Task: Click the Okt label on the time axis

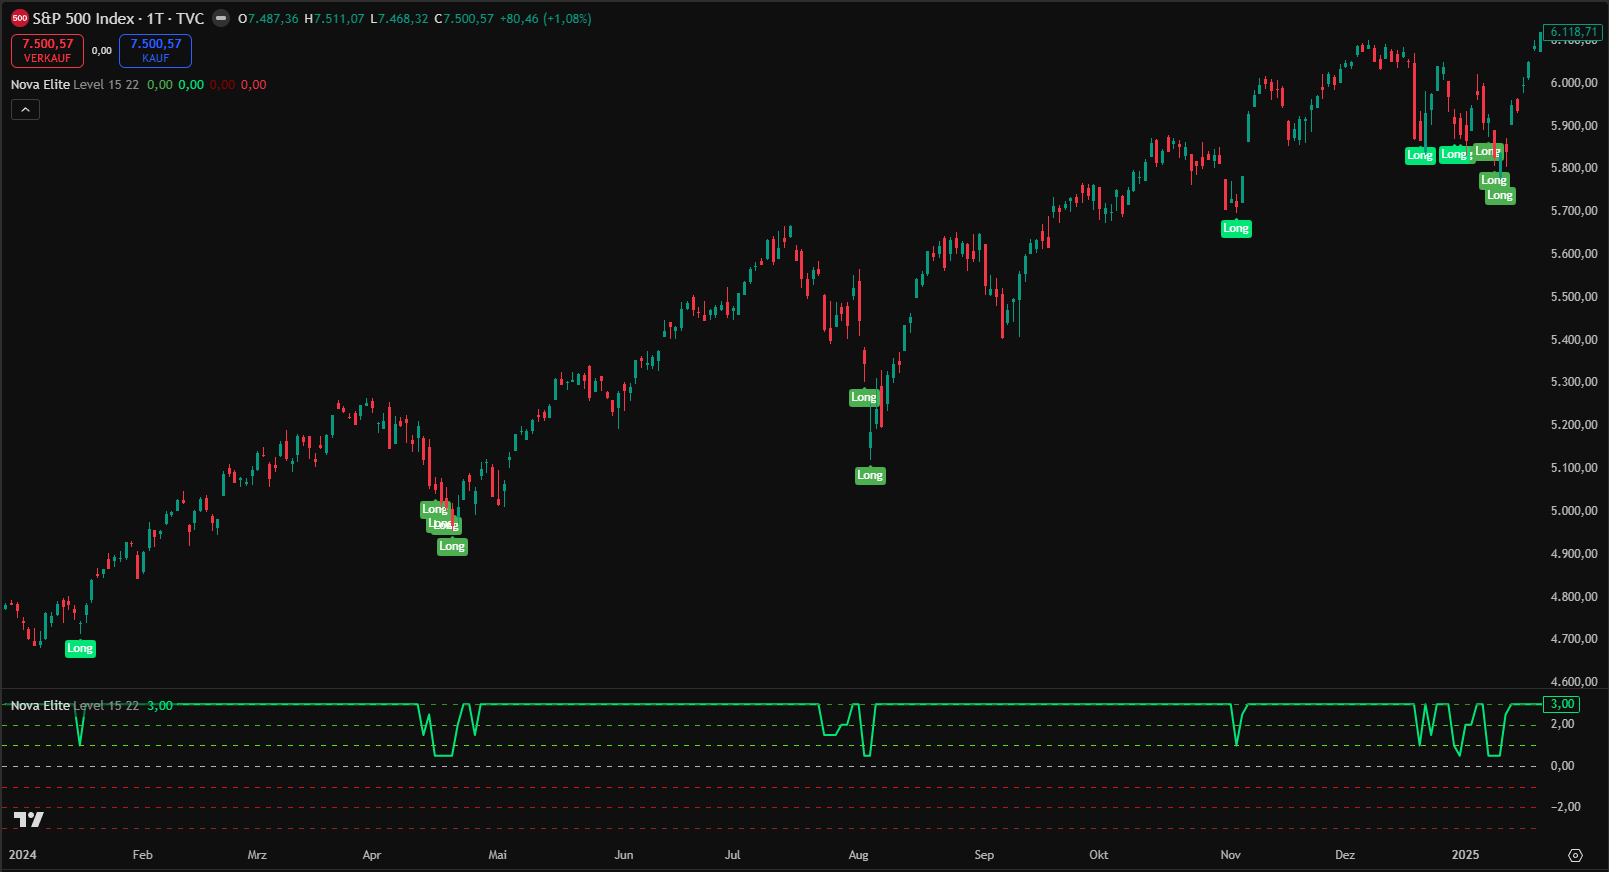Action: pos(1098,855)
